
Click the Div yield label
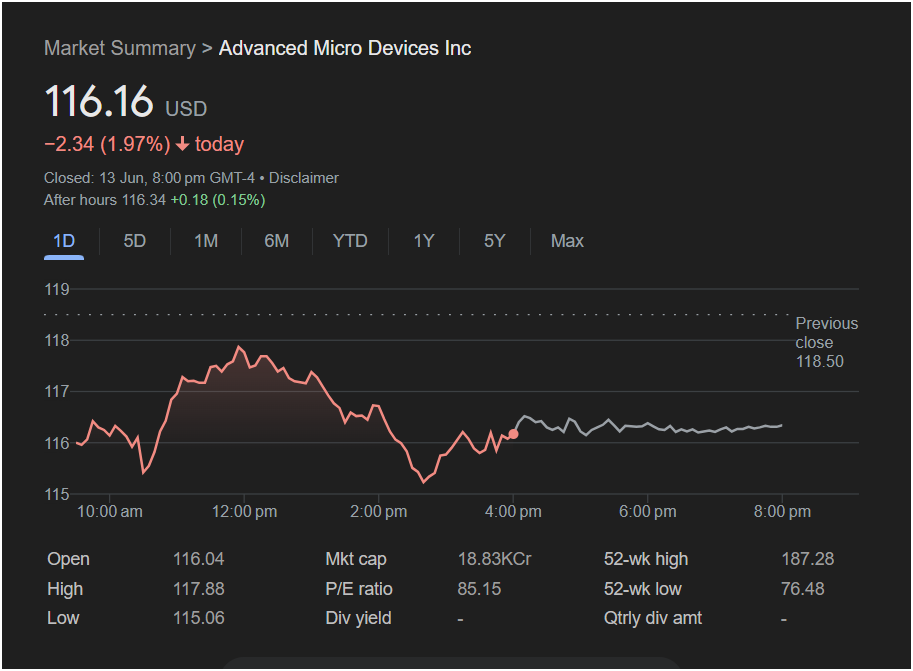click(x=359, y=618)
